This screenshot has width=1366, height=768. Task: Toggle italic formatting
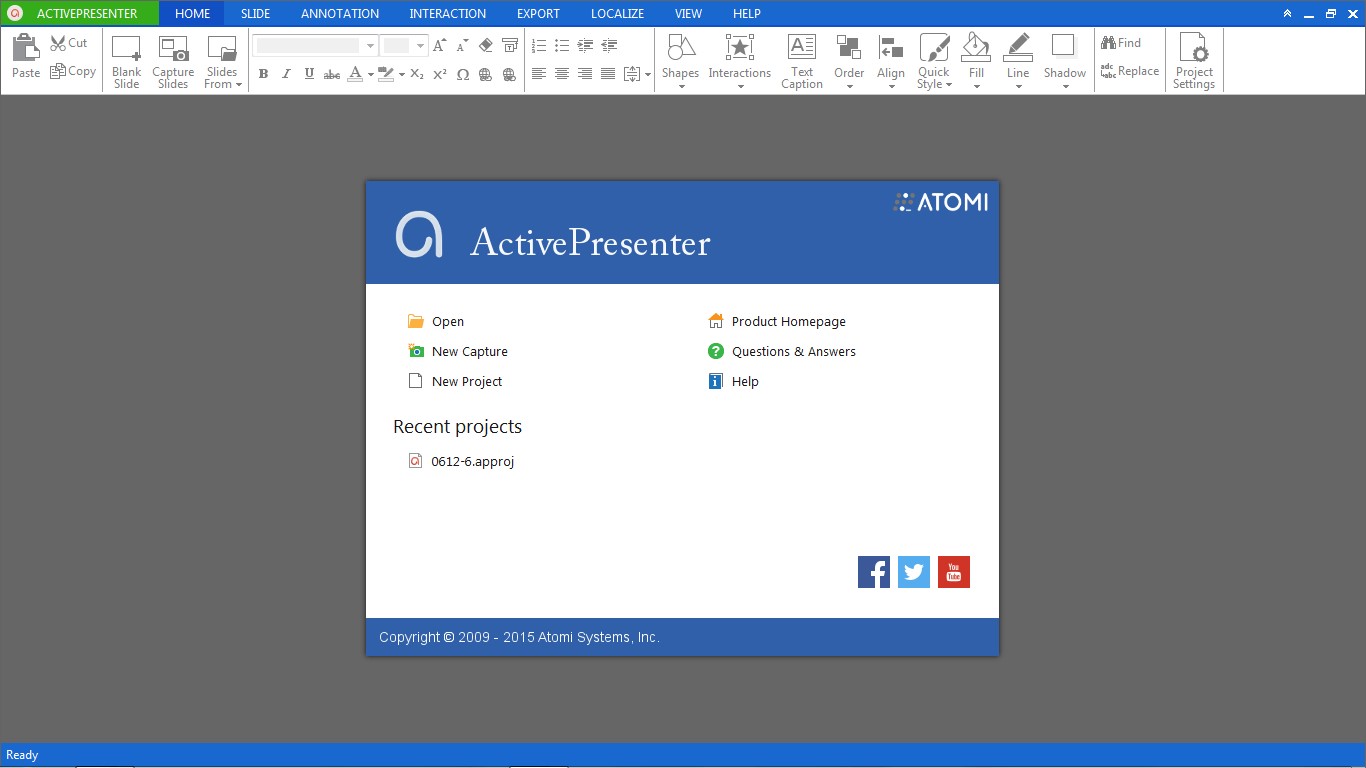[x=286, y=74]
